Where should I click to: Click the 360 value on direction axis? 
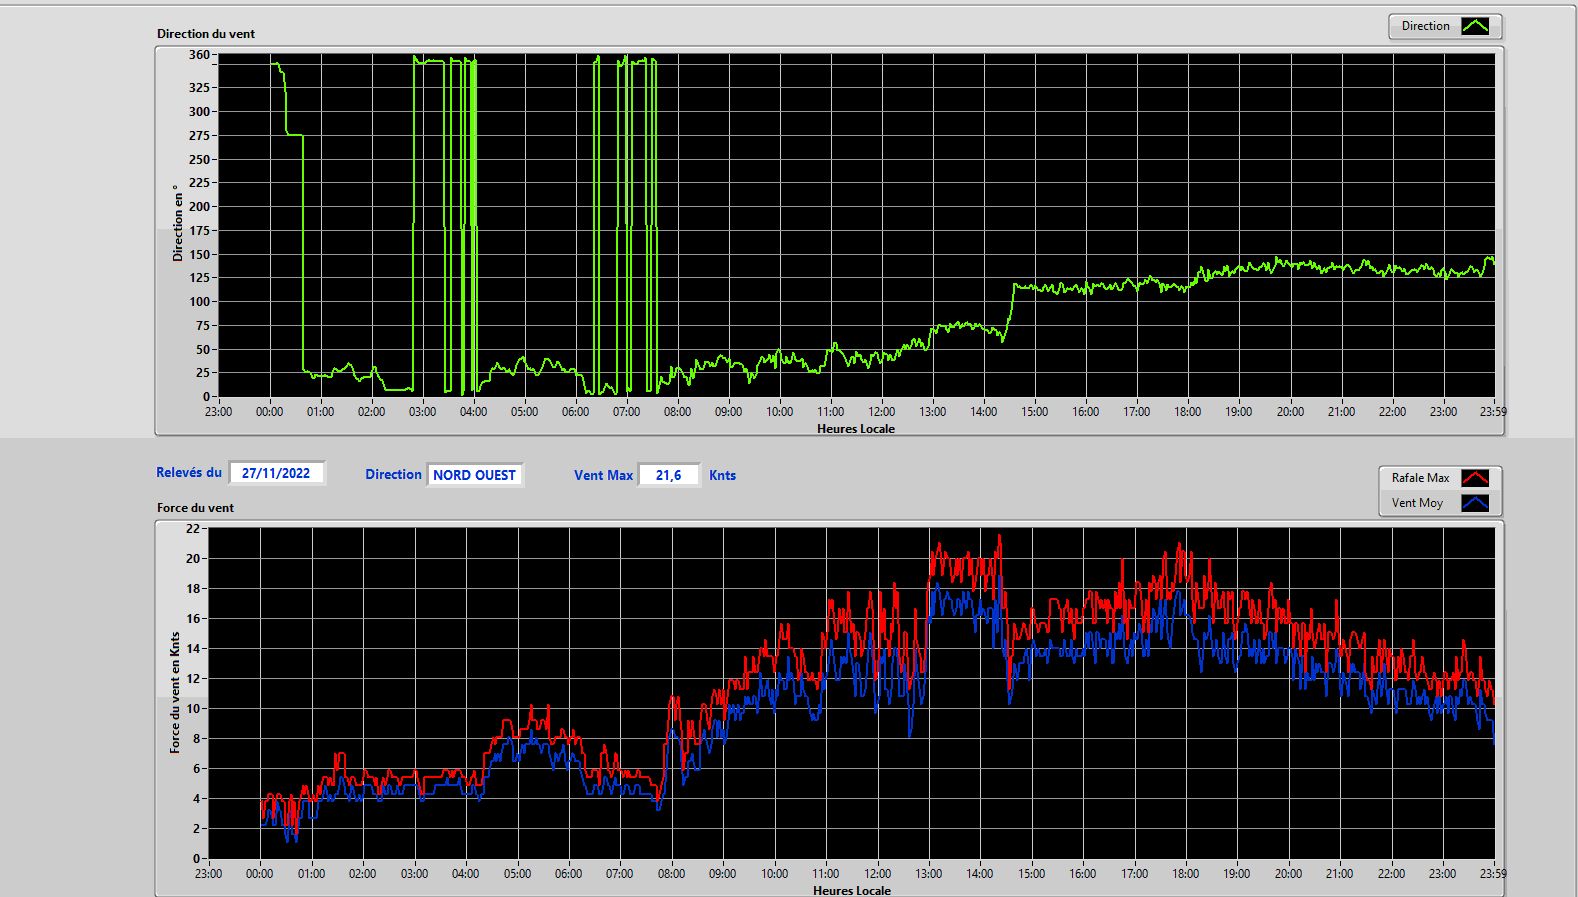[199, 55]
